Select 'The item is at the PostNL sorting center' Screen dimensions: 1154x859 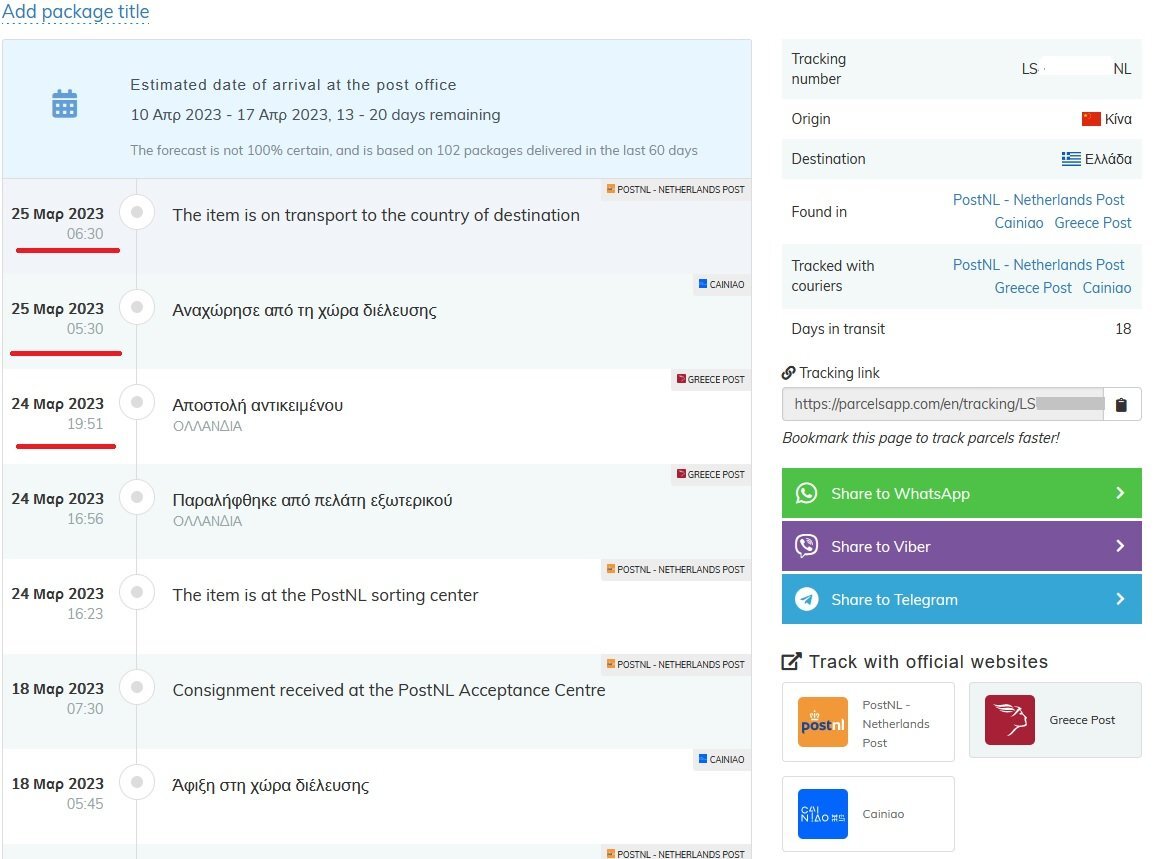tap(325, 595)
